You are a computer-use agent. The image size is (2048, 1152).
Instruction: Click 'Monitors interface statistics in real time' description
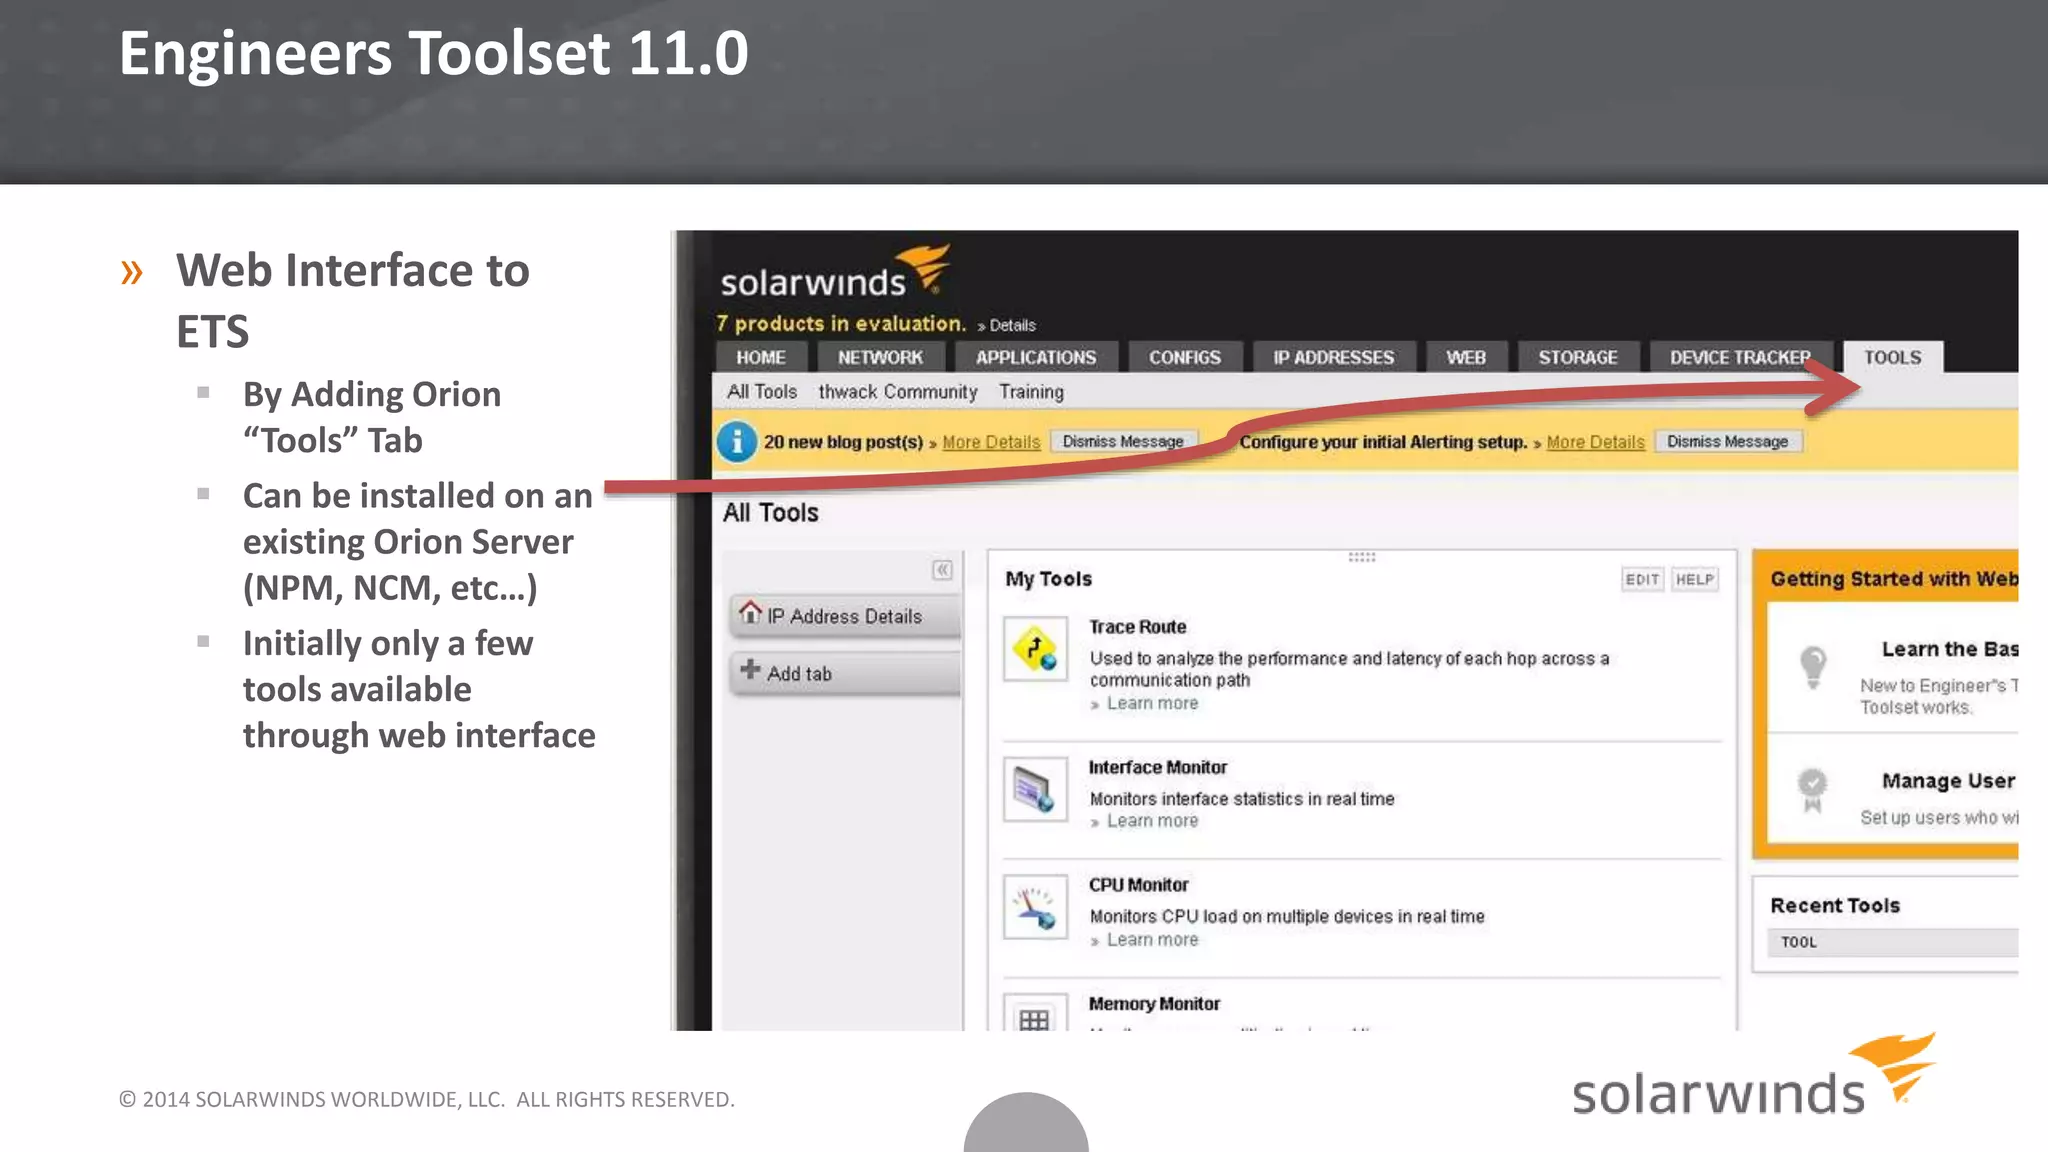1242,799
